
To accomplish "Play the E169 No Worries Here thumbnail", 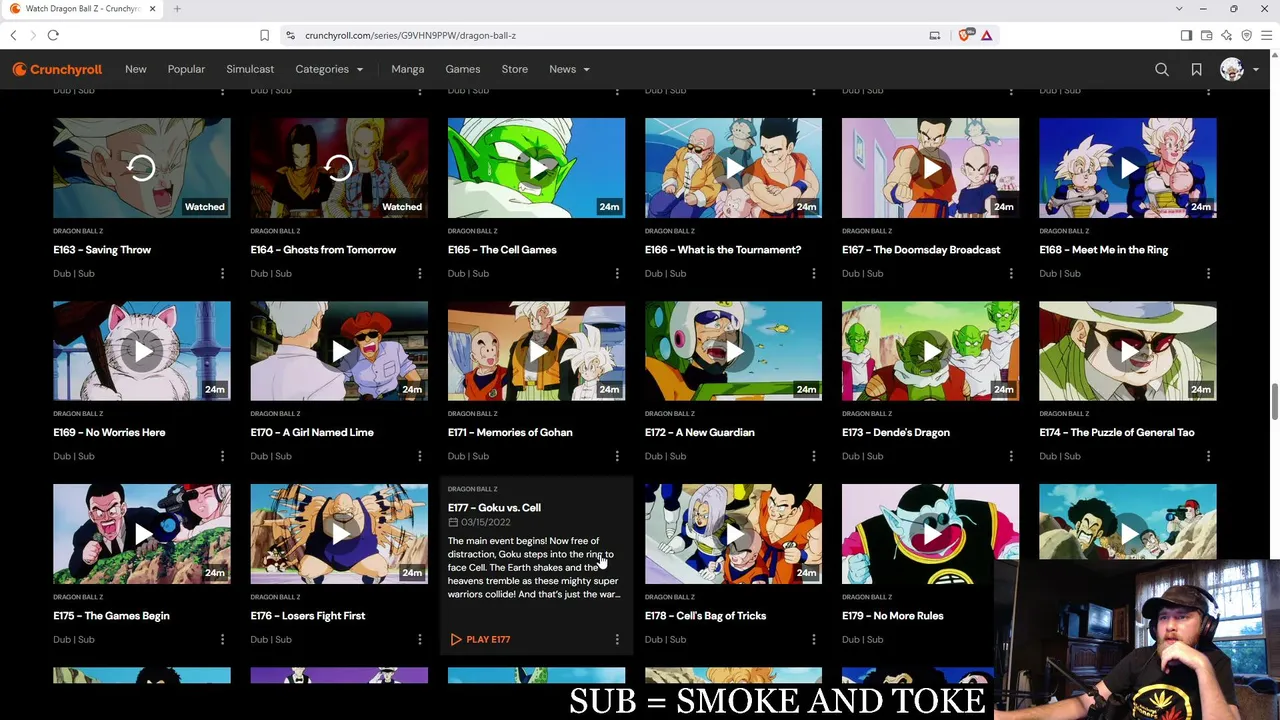I will coord(142,351).
